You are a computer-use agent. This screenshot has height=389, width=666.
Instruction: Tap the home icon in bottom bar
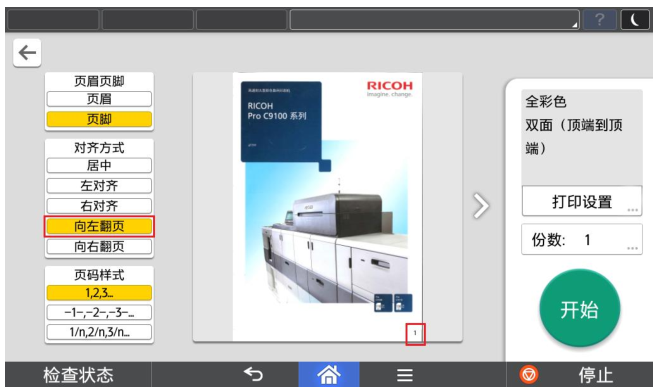[329, 375]
